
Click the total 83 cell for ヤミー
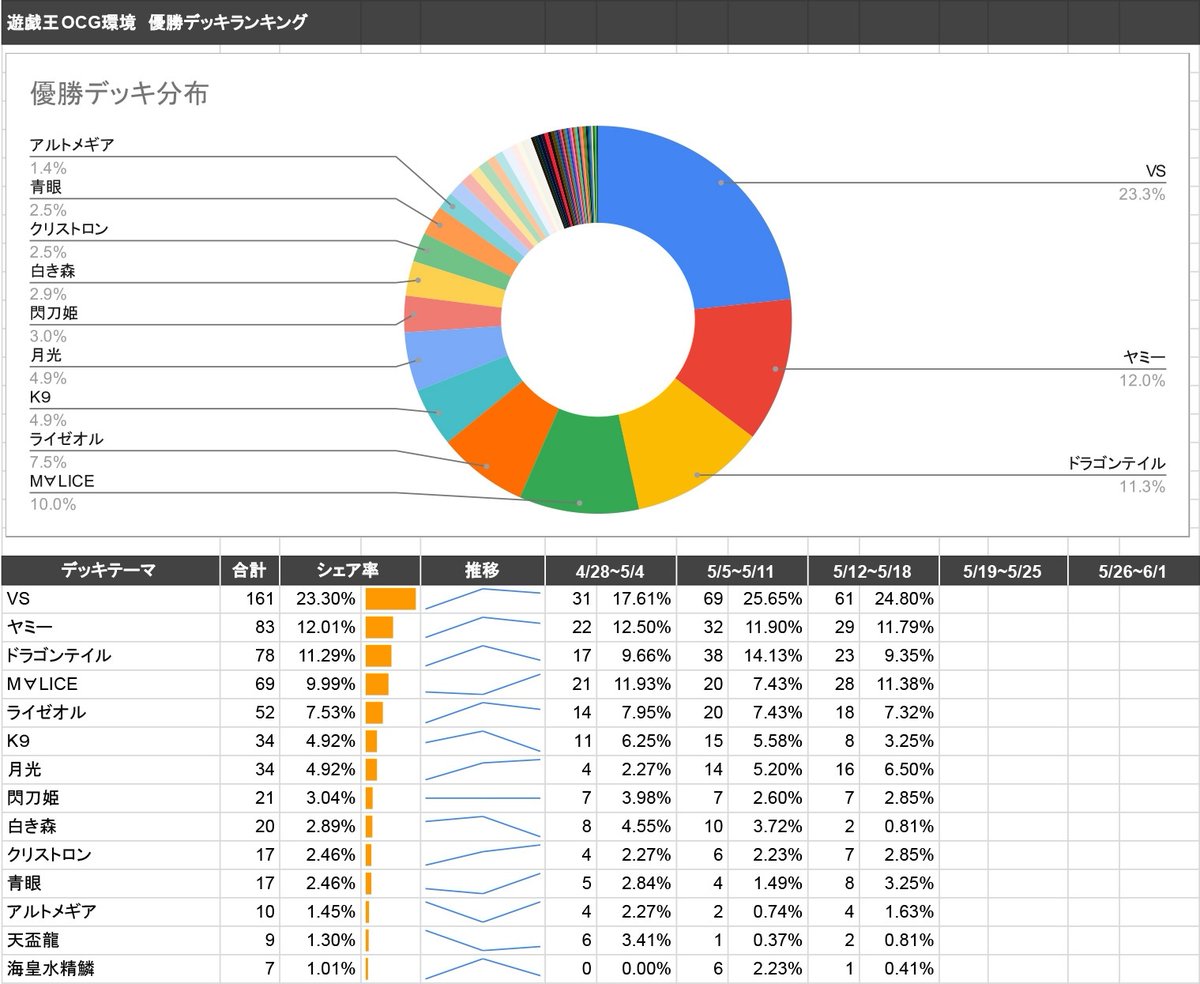pos(249,627)
